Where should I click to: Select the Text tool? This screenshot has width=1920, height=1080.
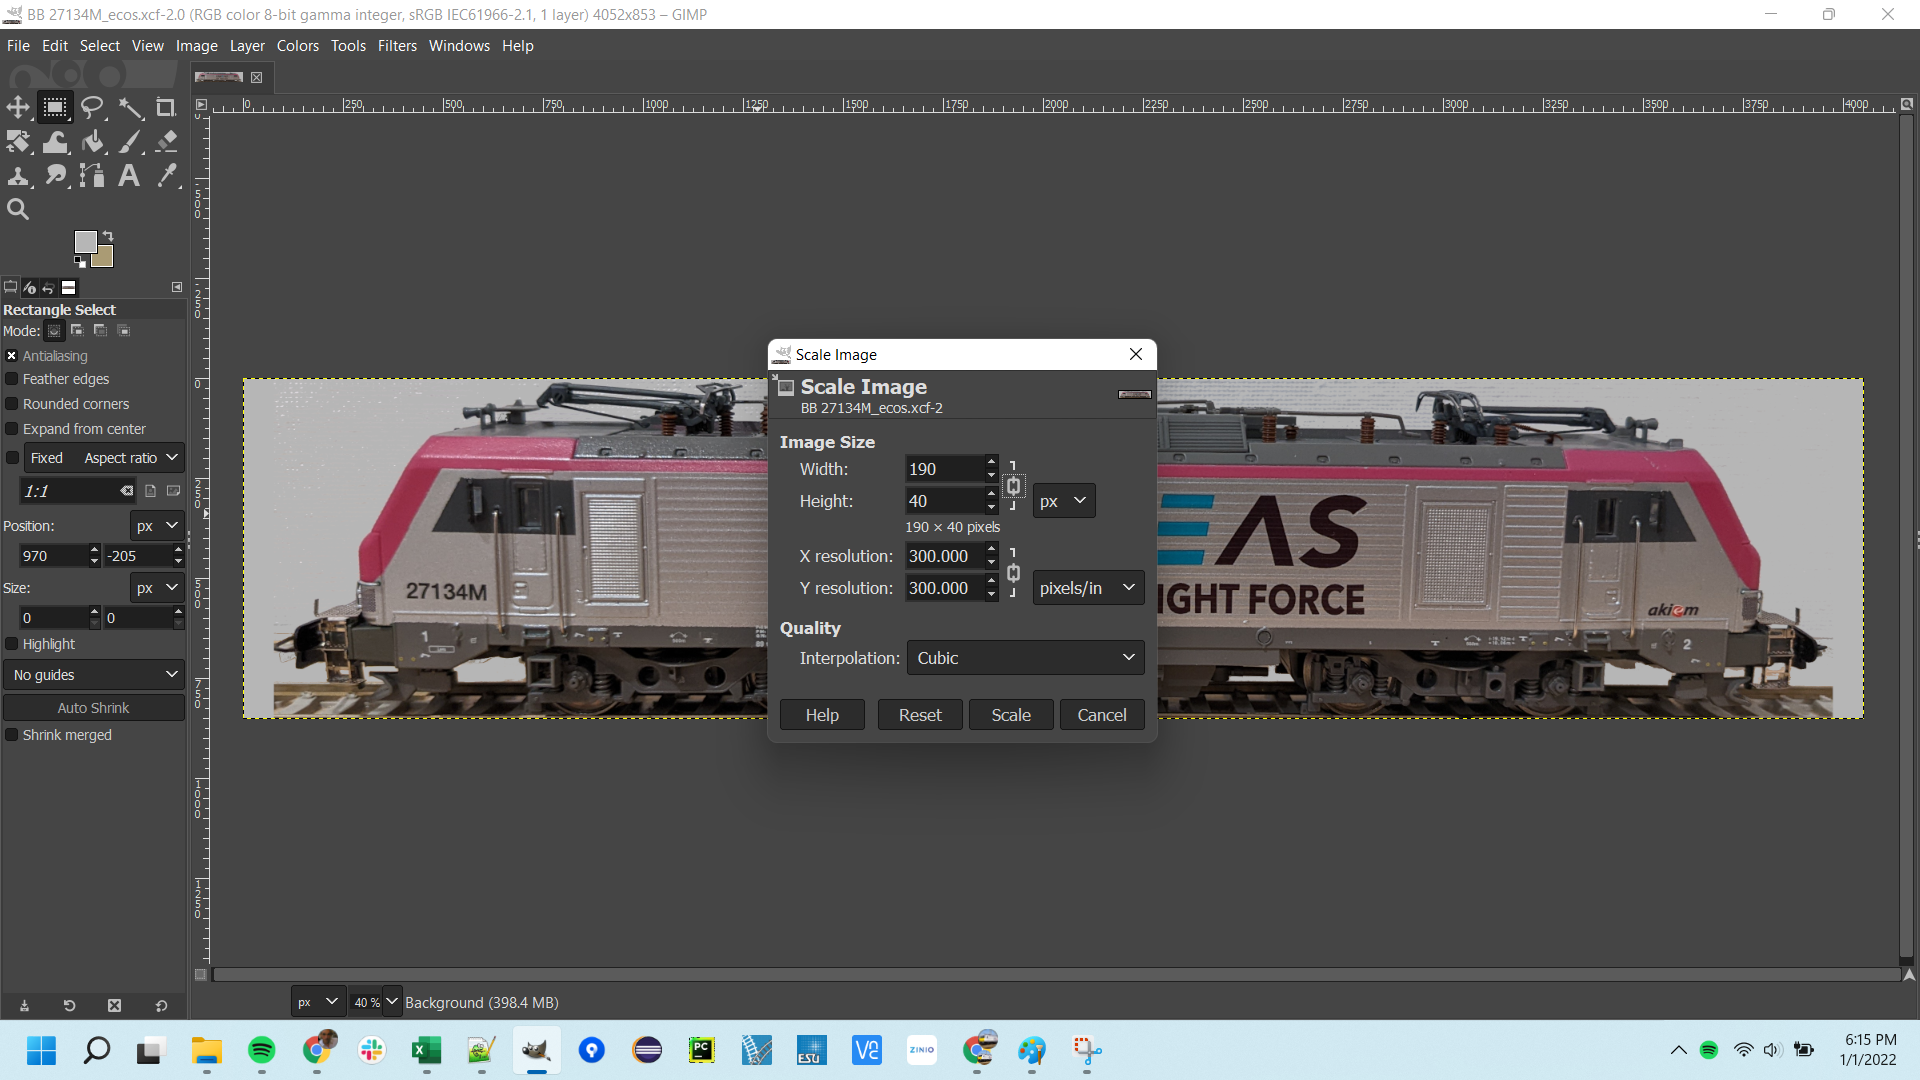[x=129, y=175]
